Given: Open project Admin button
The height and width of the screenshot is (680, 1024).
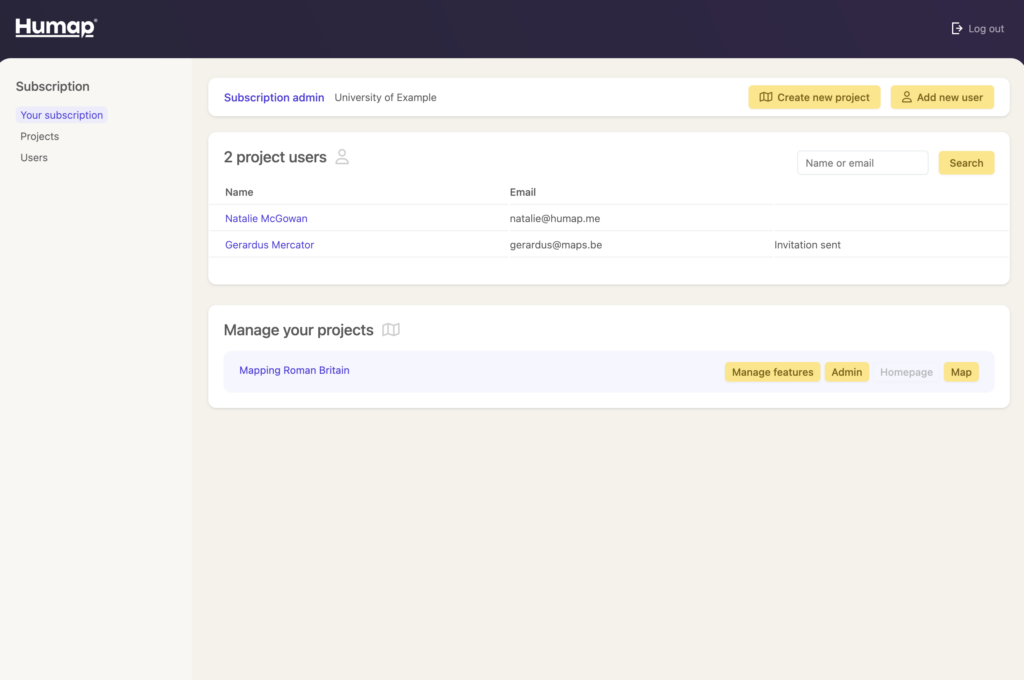Looking at the screenshot, I should point(846,372).
